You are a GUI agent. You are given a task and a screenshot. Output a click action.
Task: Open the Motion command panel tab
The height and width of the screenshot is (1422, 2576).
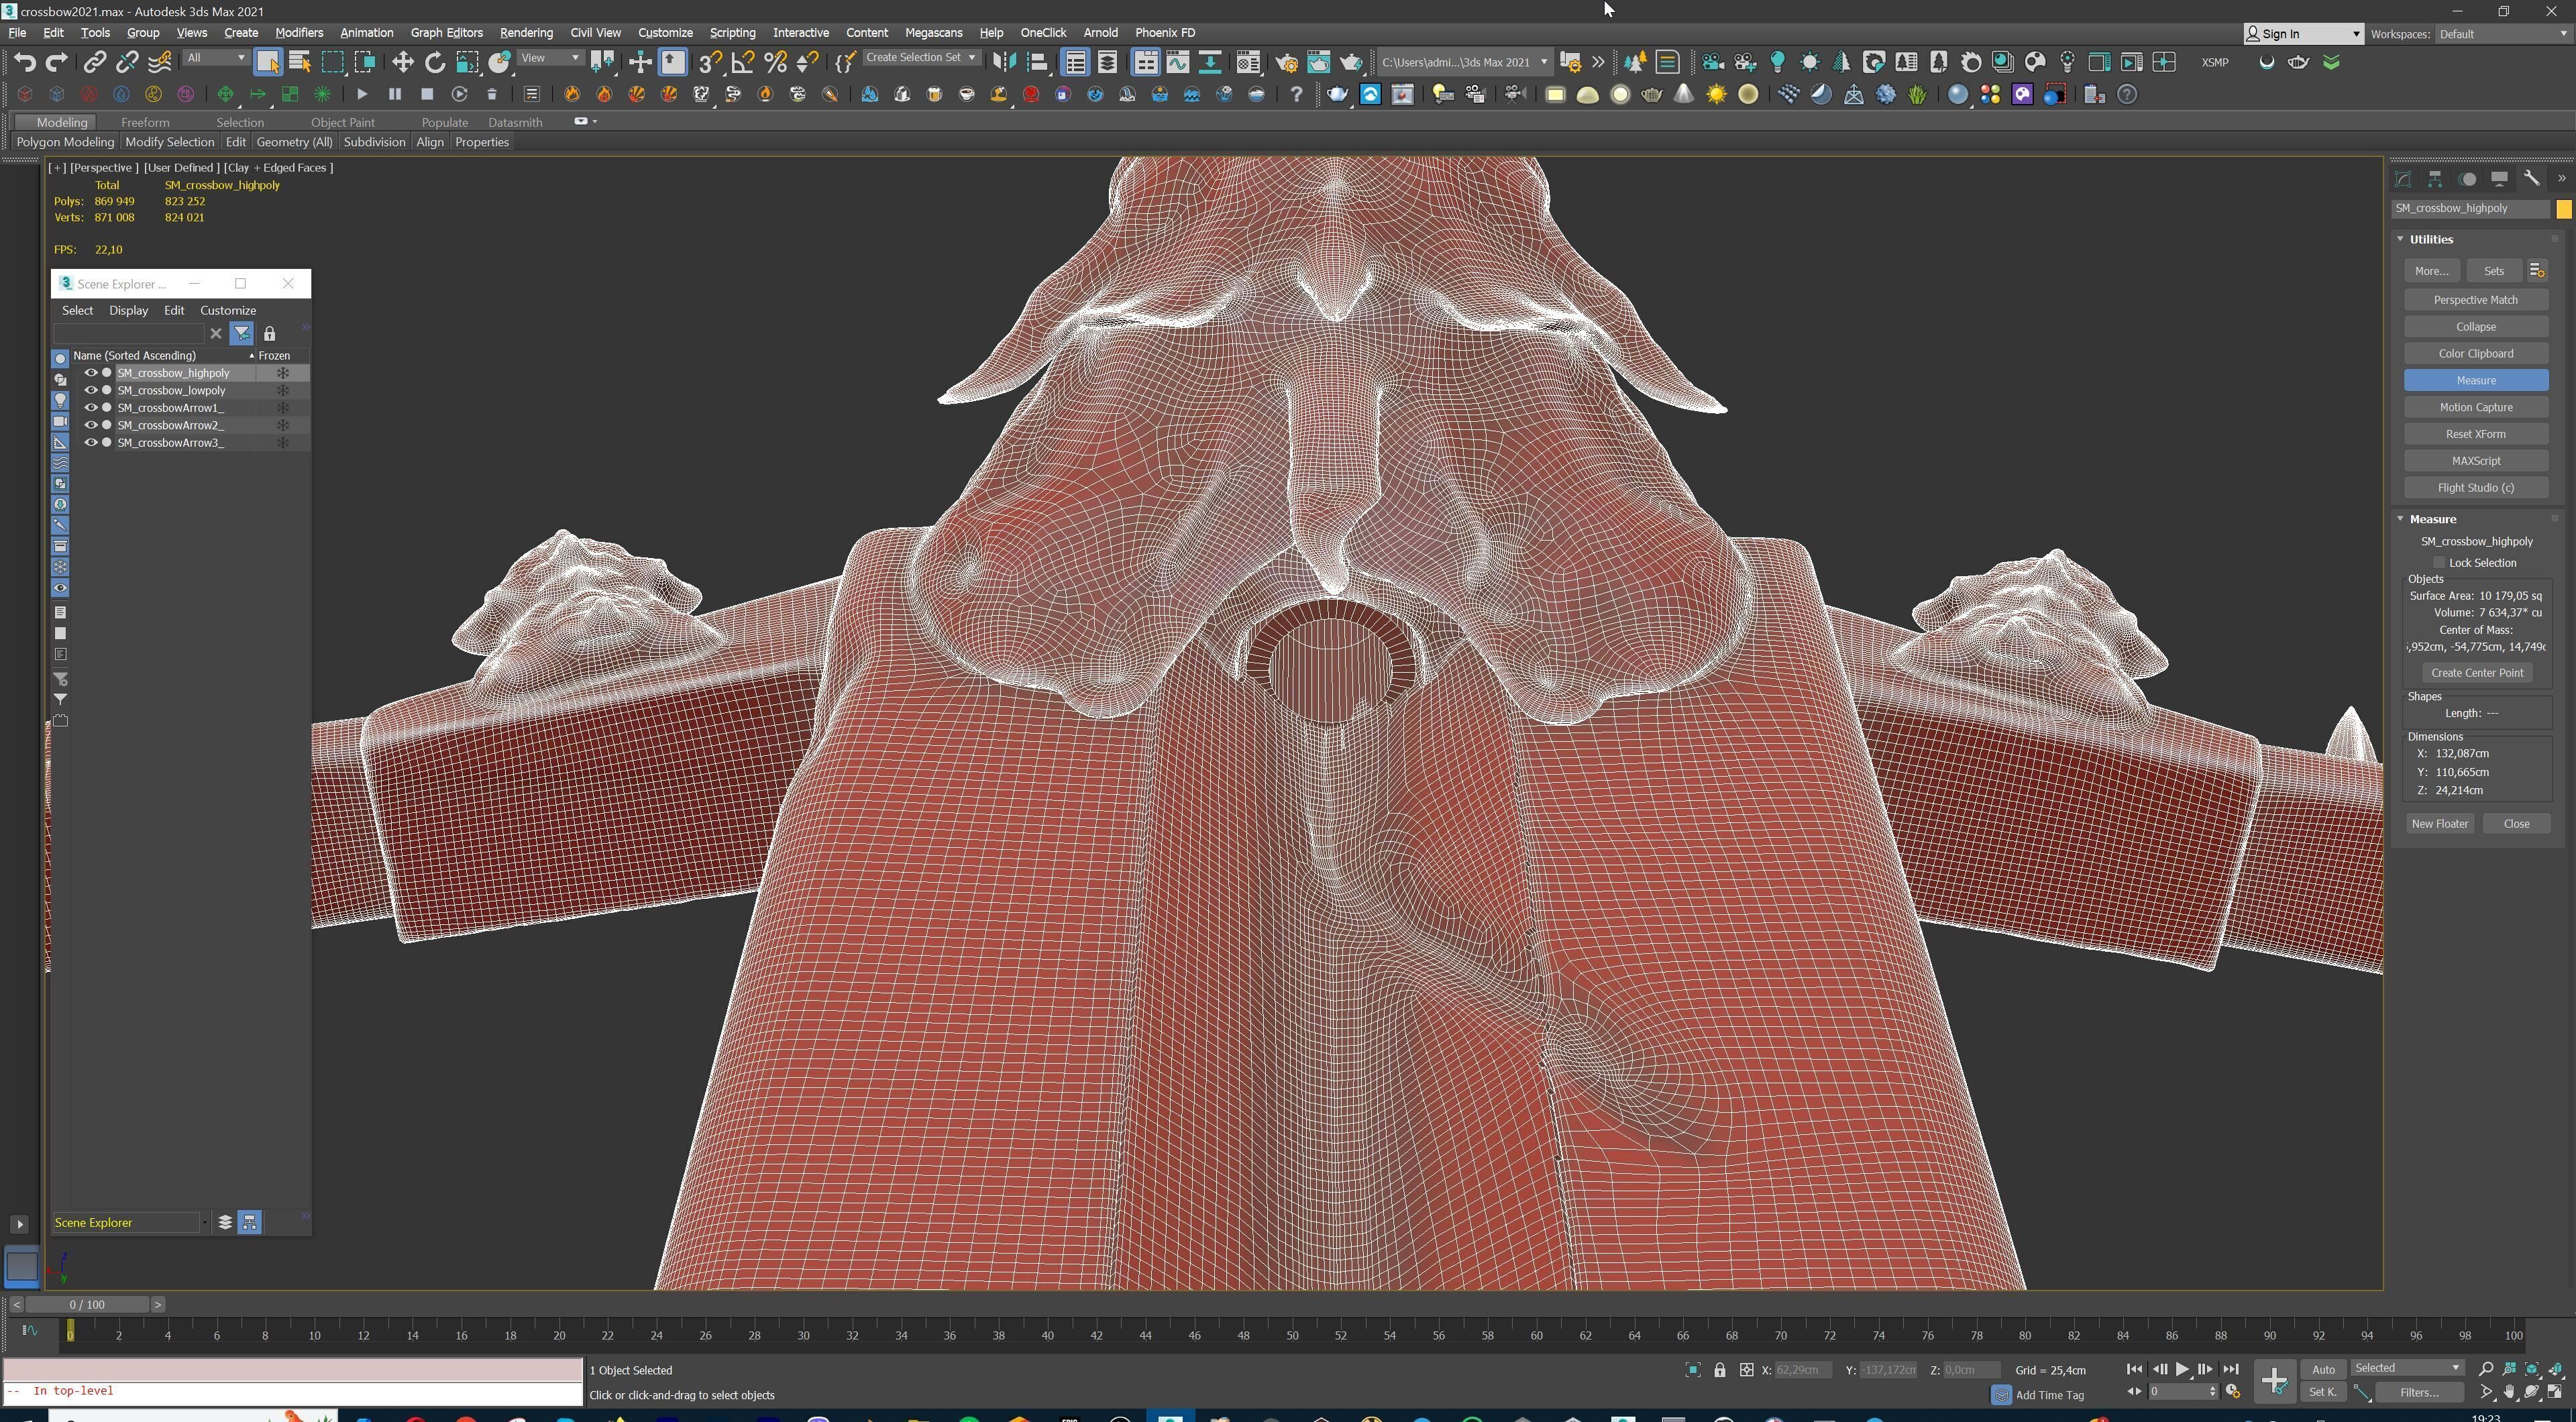point(2467,179)
